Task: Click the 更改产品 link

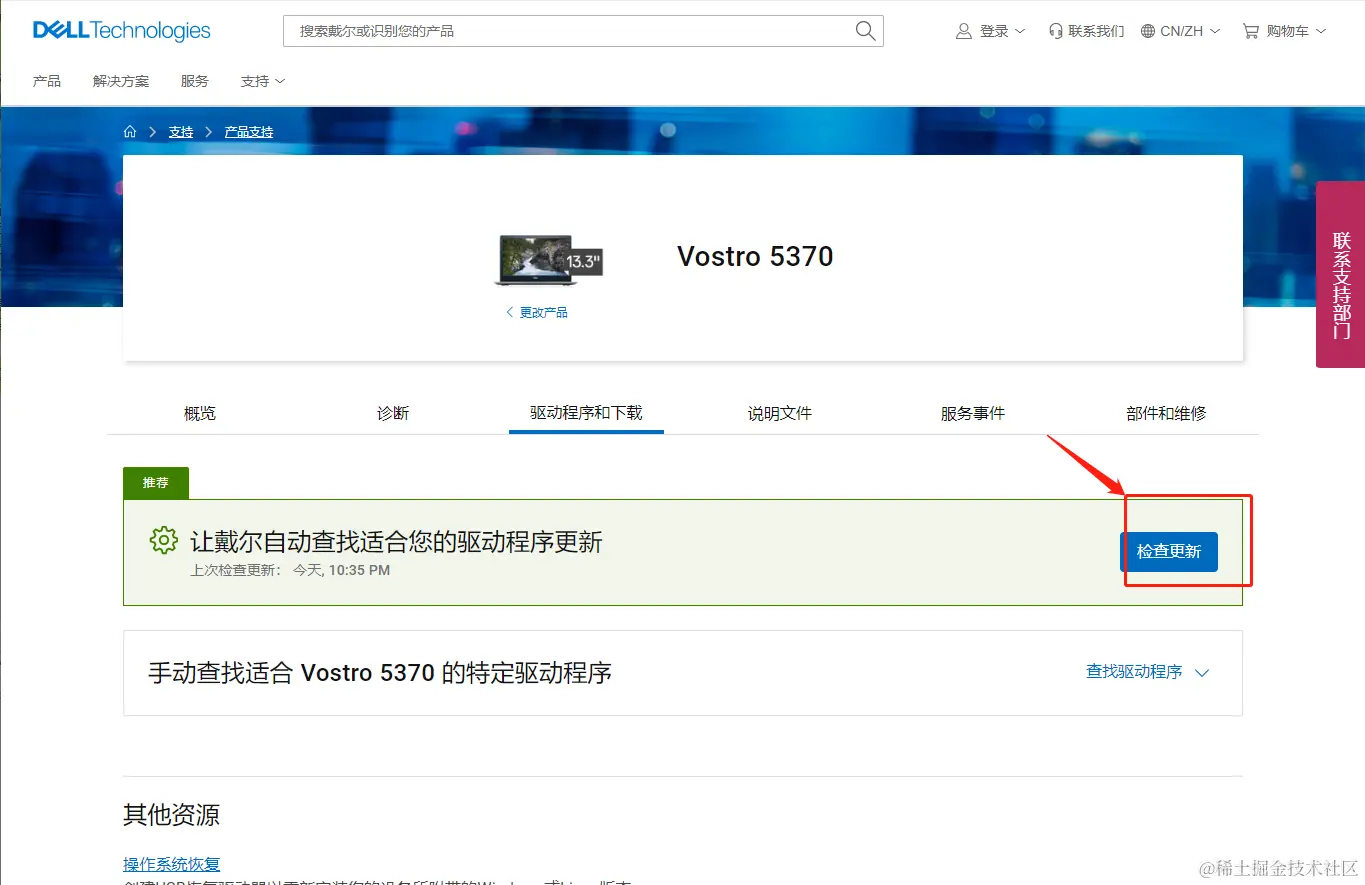Action: coord(543,313)
